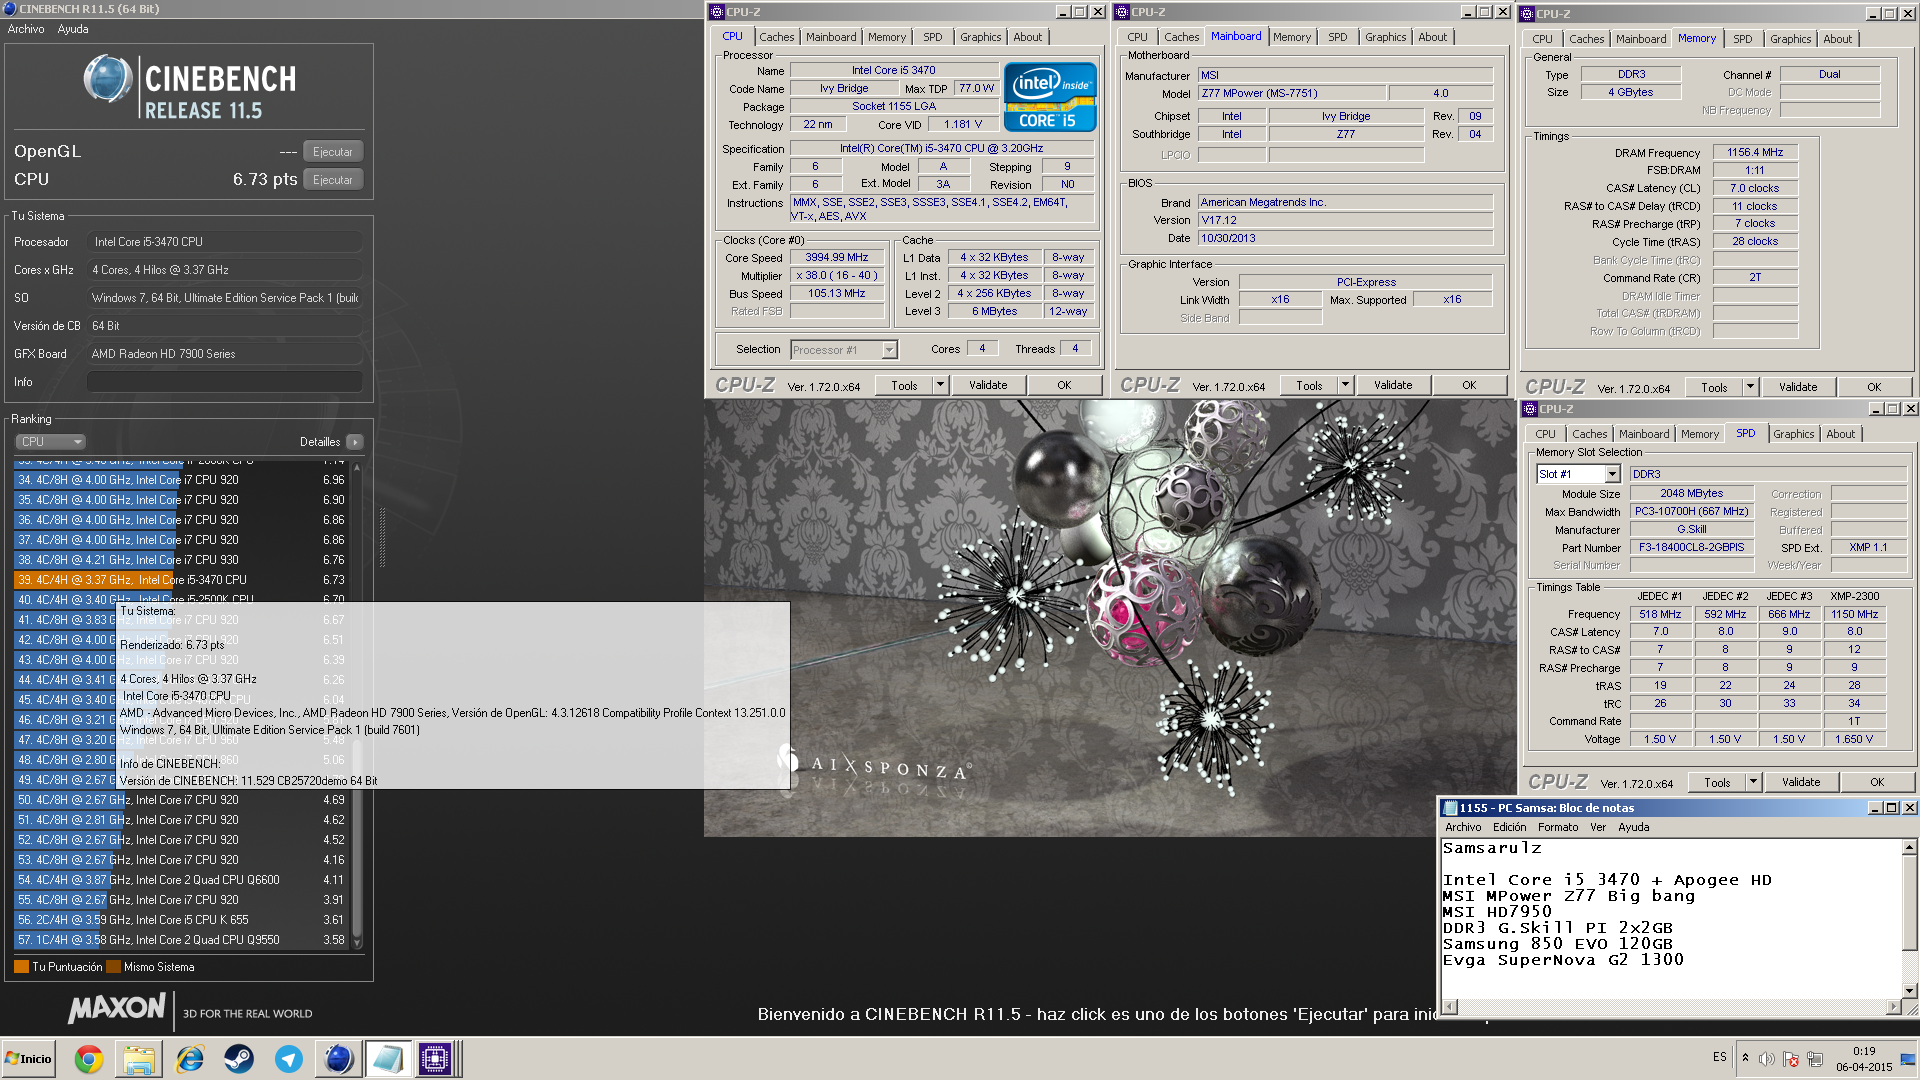Viewport: 1920px width, 1080px height.
Task: Click the empty Info field in Cinebench
Action: [x=225, y=382]
